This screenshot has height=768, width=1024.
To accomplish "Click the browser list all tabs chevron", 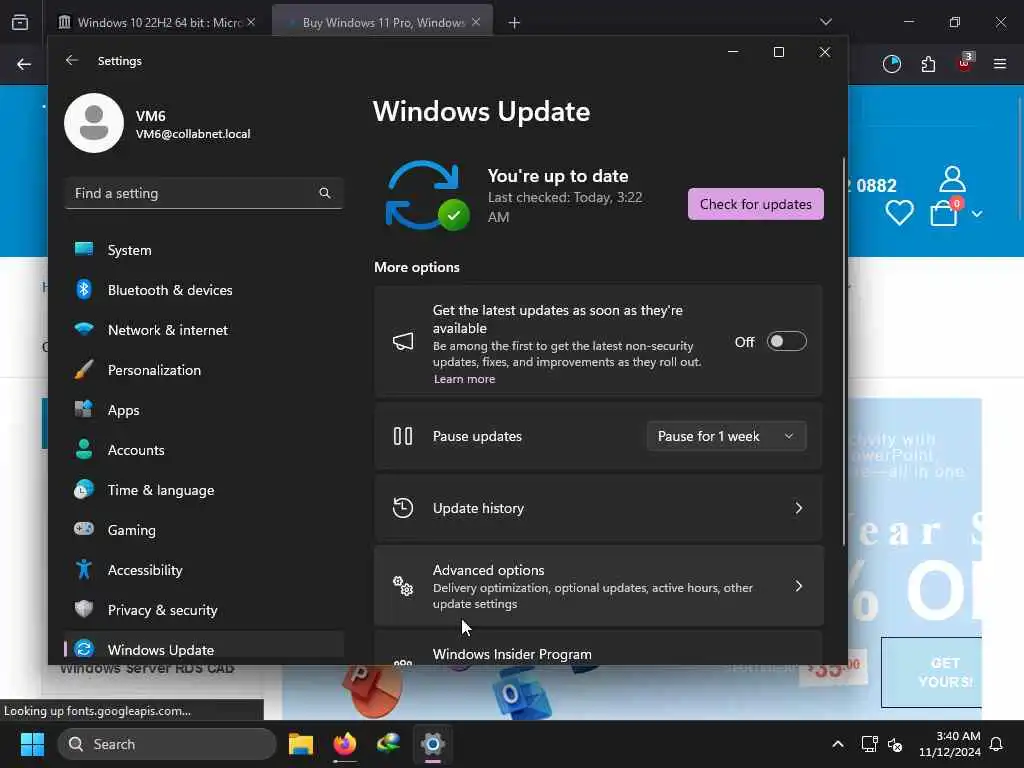I will click(x=826, y=22).
